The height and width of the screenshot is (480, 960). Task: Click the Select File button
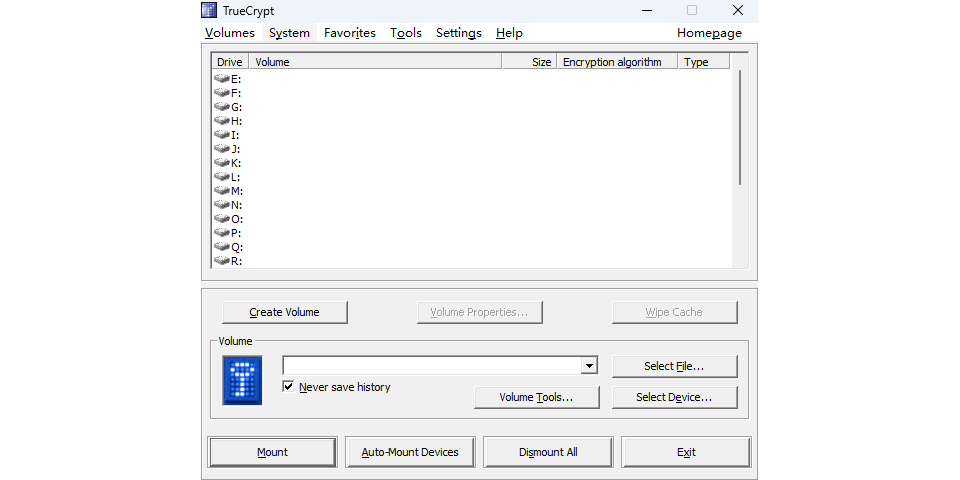click(674, 366)
